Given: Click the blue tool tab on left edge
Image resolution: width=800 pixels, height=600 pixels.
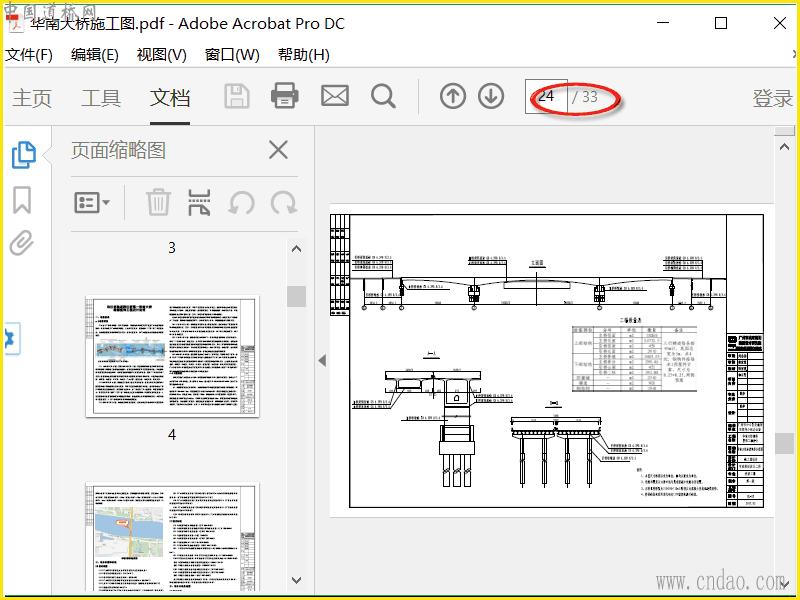Looking at the screenshot, I should coord(12,338).
